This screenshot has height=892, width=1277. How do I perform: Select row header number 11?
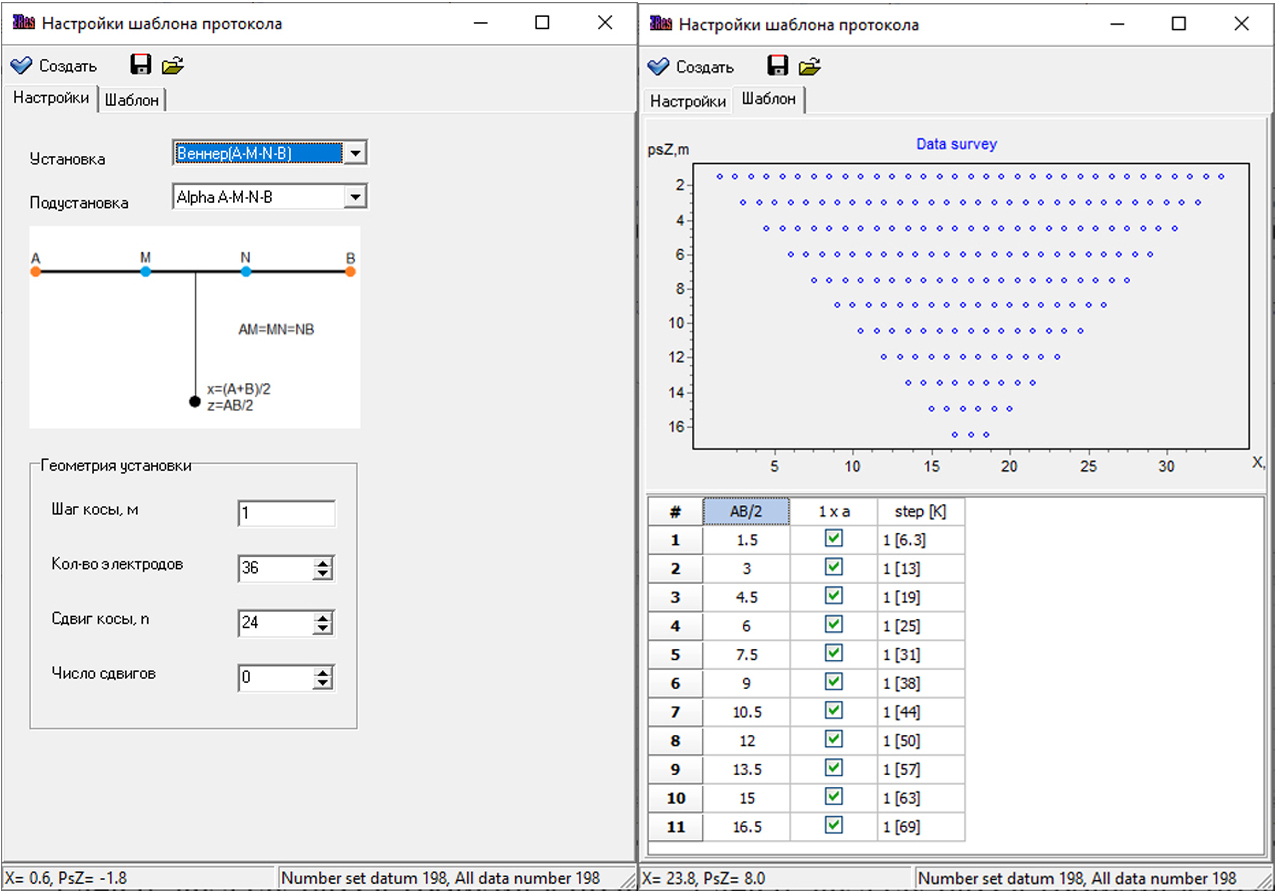(675, 827)
